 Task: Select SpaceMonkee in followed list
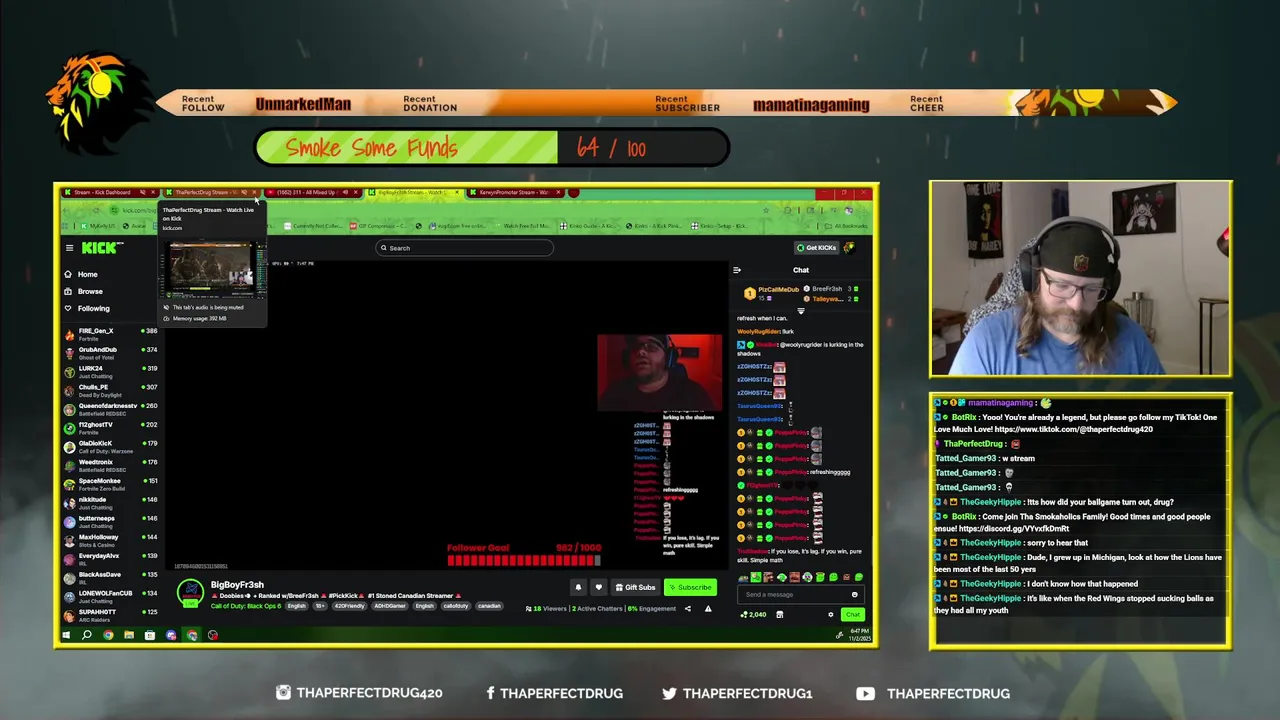[x=110, y=483]
